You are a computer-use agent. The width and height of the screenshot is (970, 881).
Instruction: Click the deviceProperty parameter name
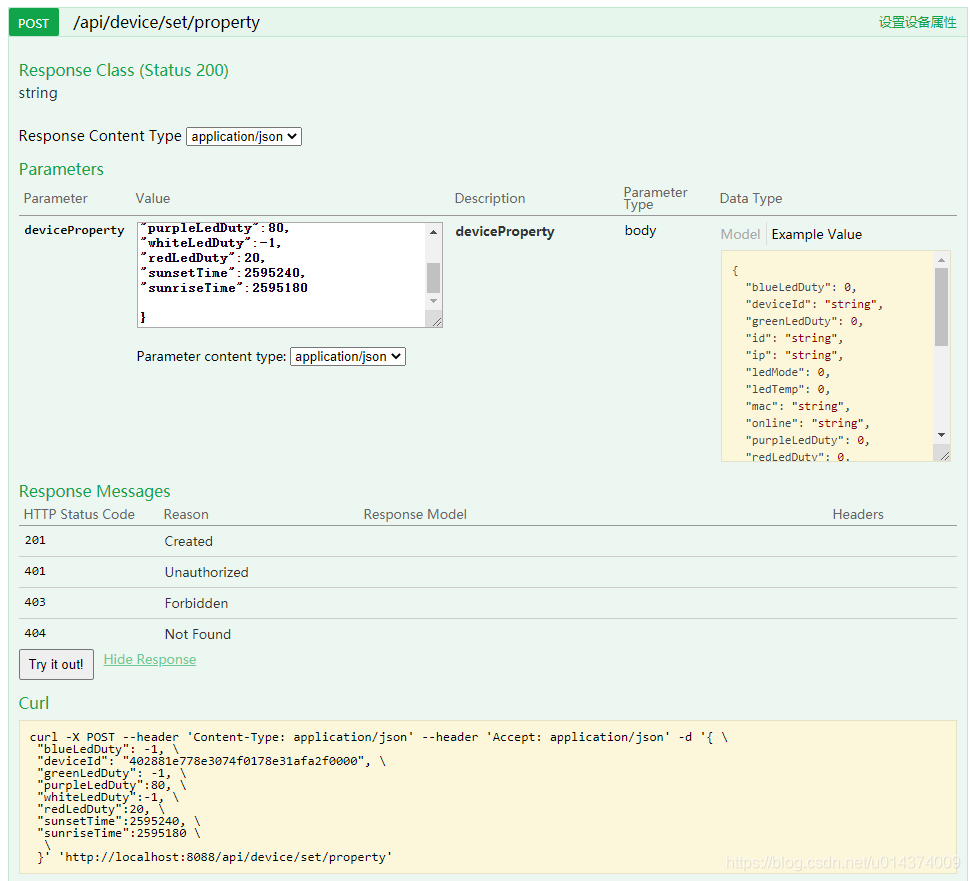pyautogui.click(x=74, y=230)
